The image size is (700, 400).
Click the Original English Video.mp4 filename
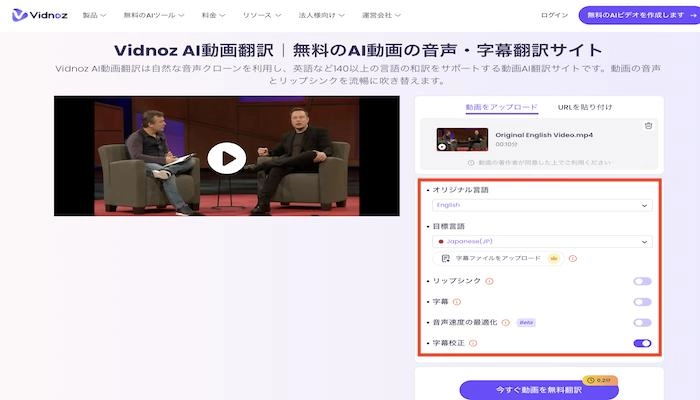pyautogui.click(x=544, y=135)
